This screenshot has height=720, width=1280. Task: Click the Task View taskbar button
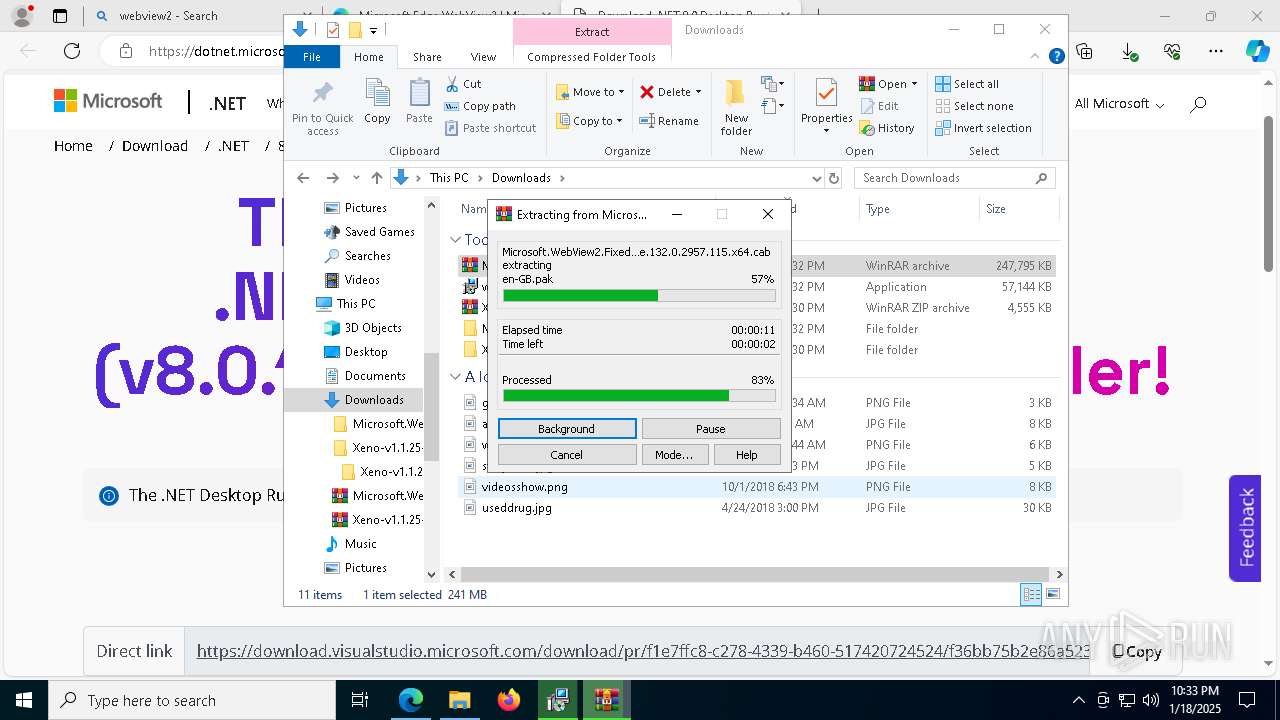(x=360, y=700)
